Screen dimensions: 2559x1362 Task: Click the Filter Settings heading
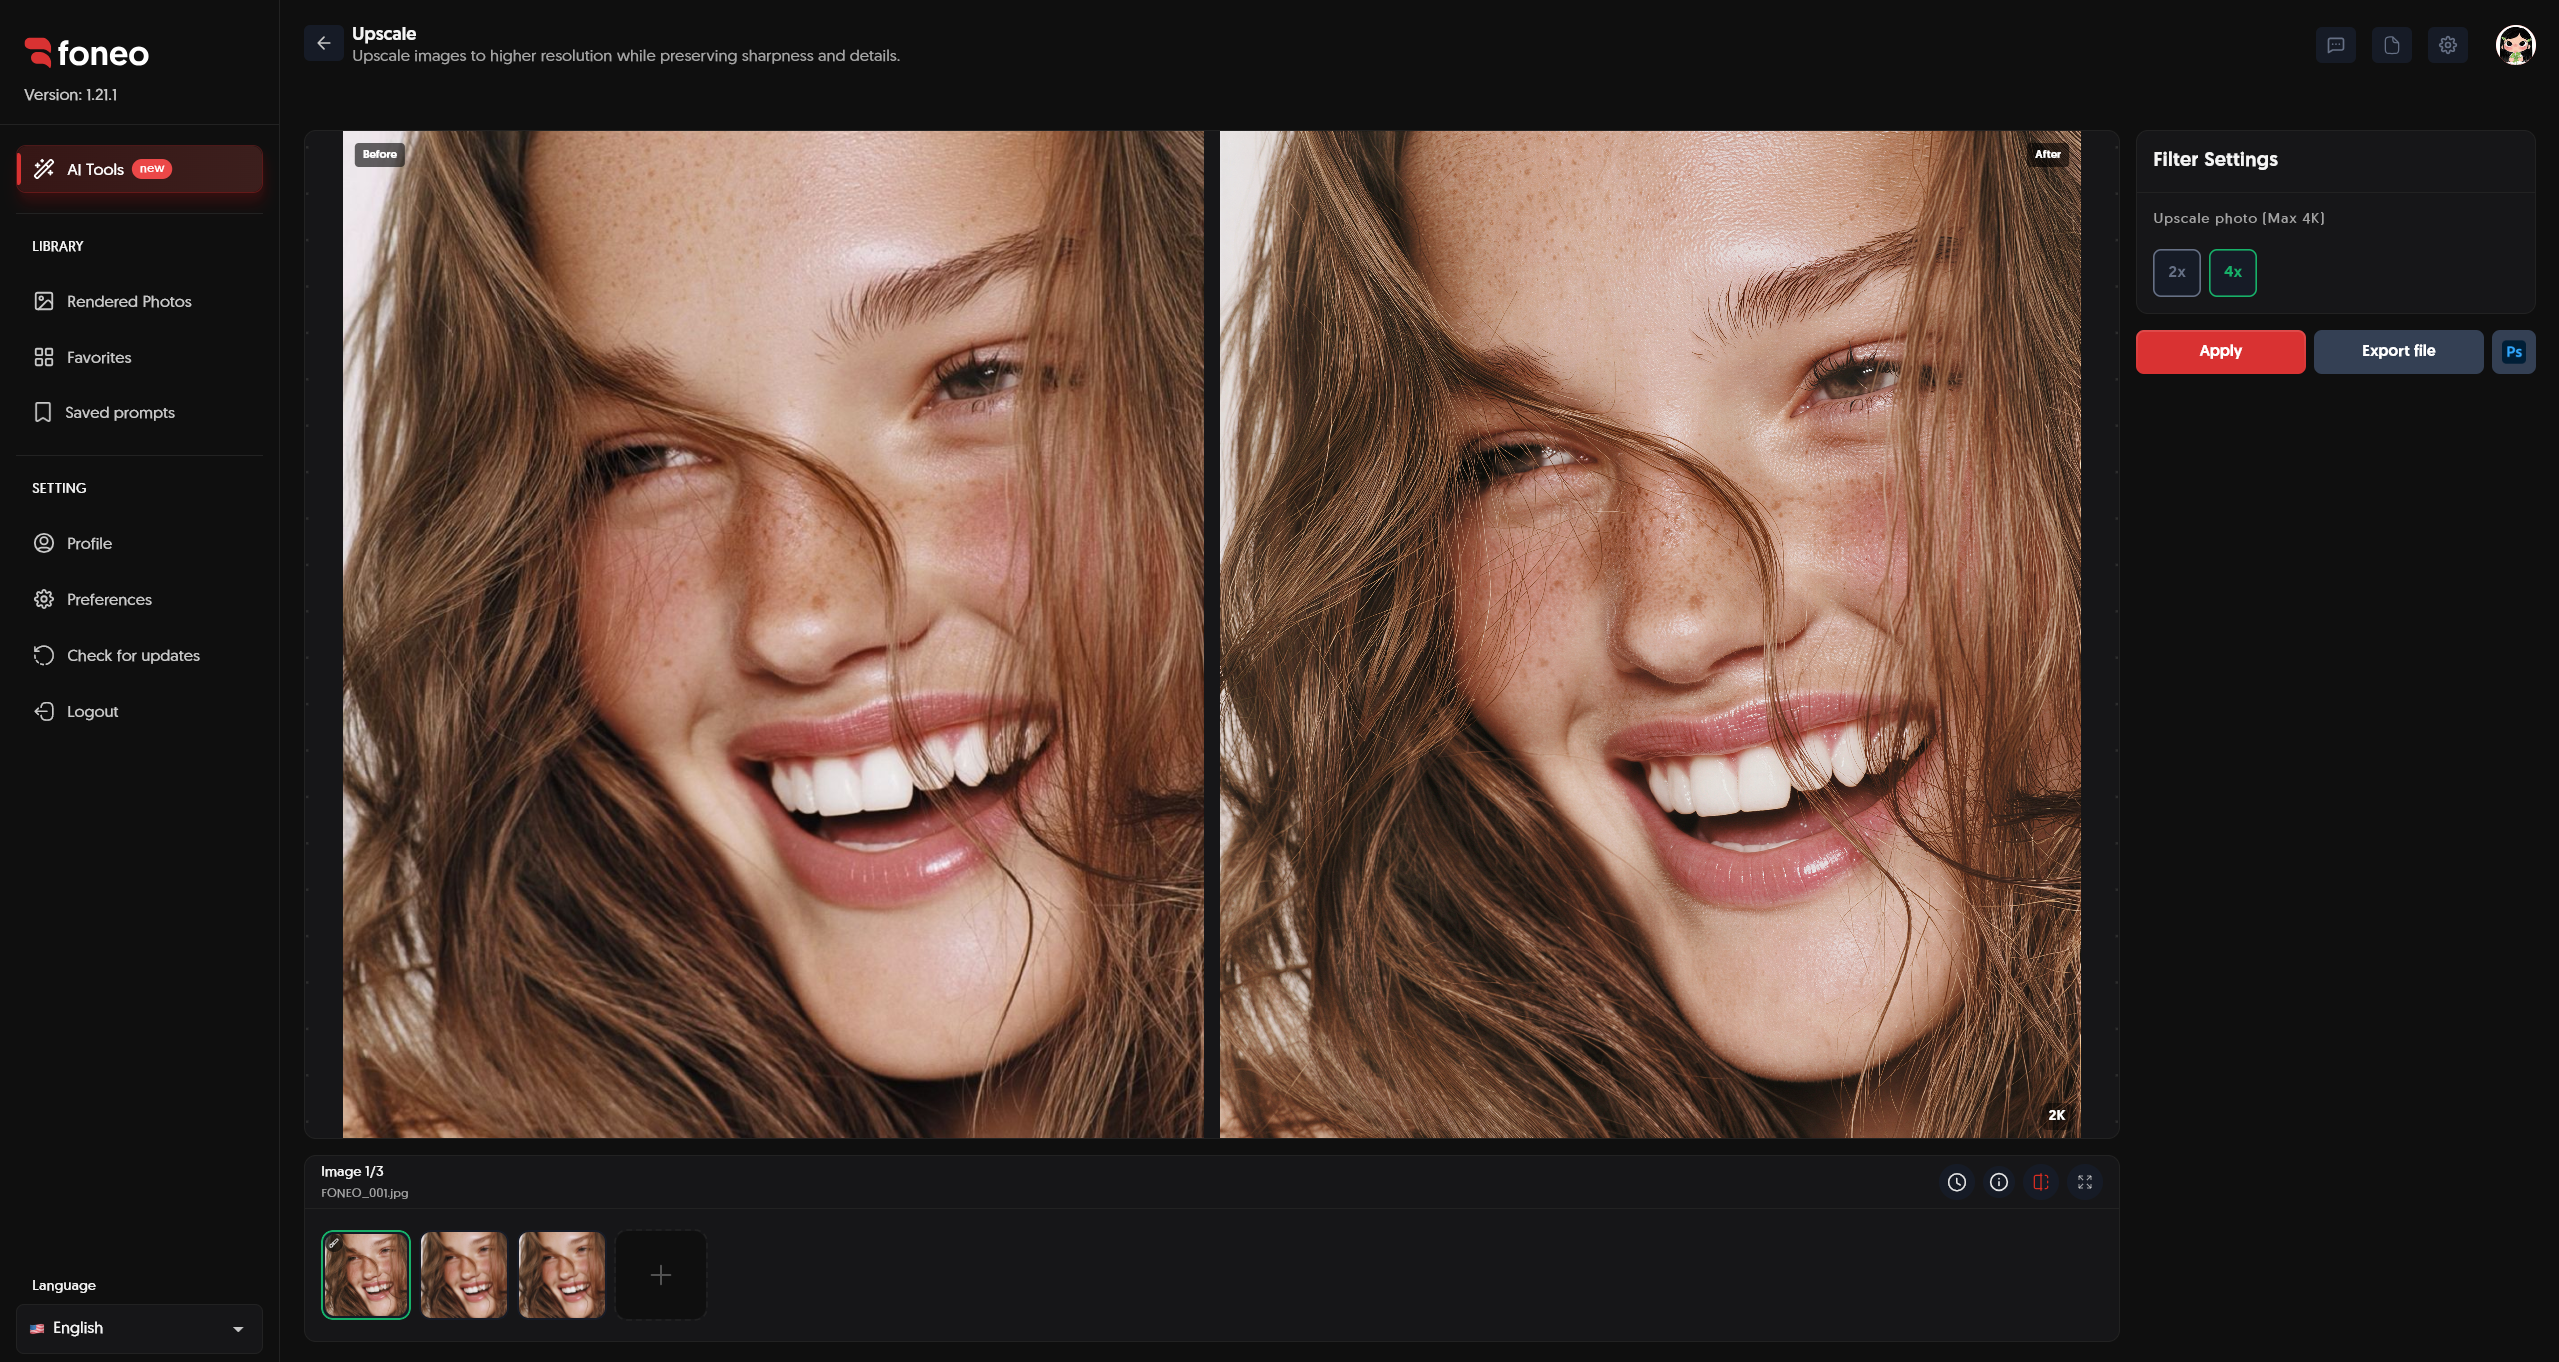tap(2215, 160)
